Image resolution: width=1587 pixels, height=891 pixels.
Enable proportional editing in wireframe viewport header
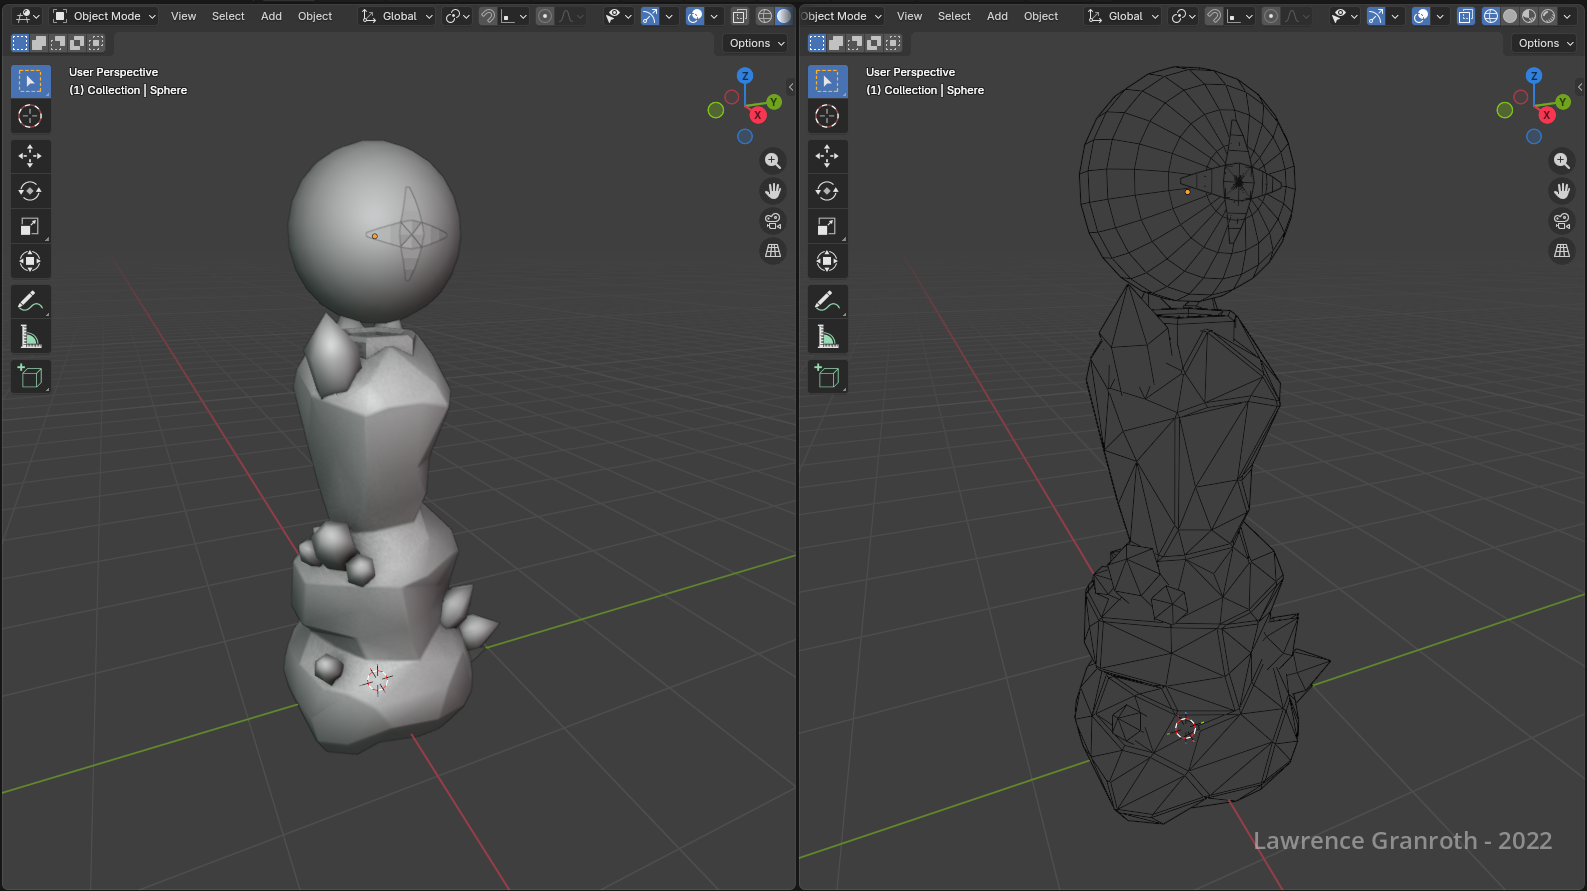[1270, 16]
